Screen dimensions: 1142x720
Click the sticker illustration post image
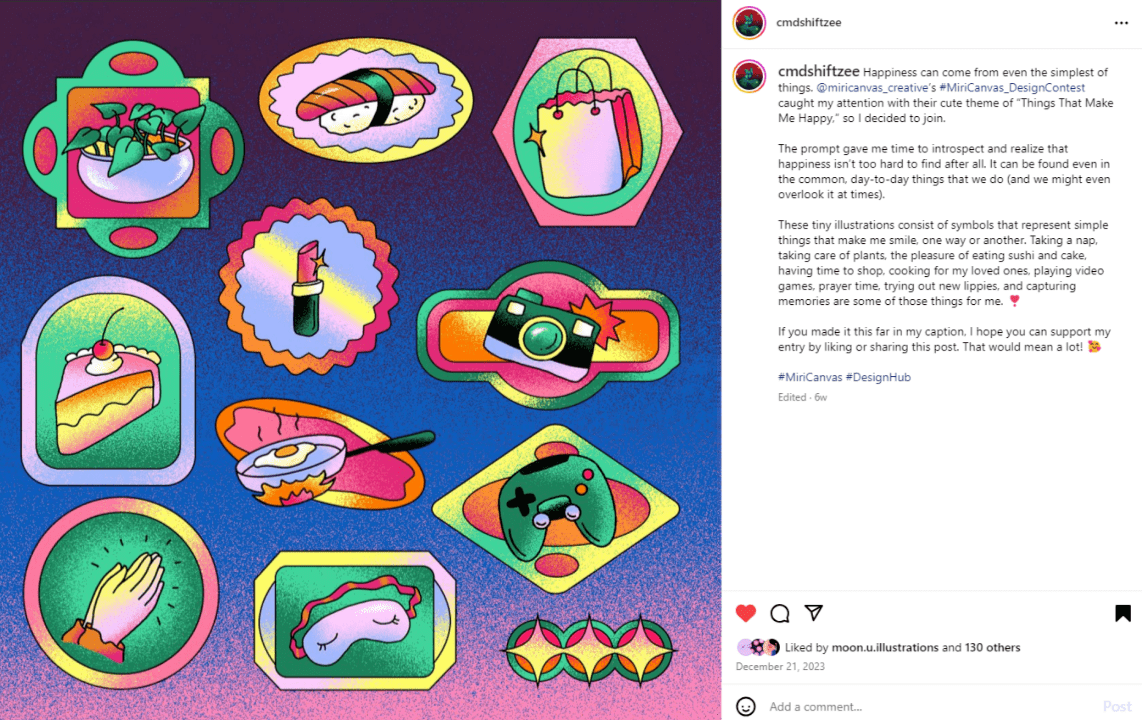click(x=361, y=360)
